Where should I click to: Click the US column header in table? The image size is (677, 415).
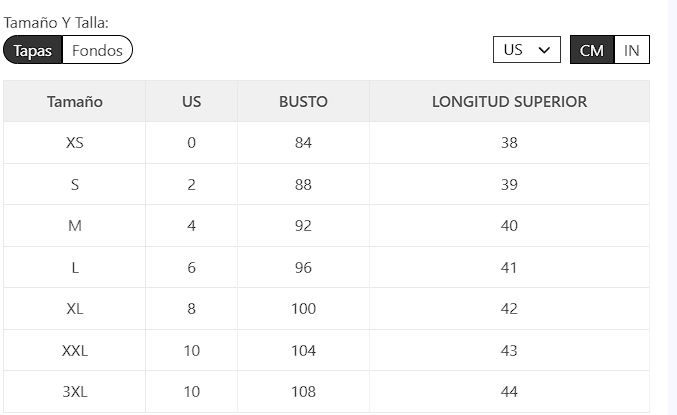[x=191, y=101]
